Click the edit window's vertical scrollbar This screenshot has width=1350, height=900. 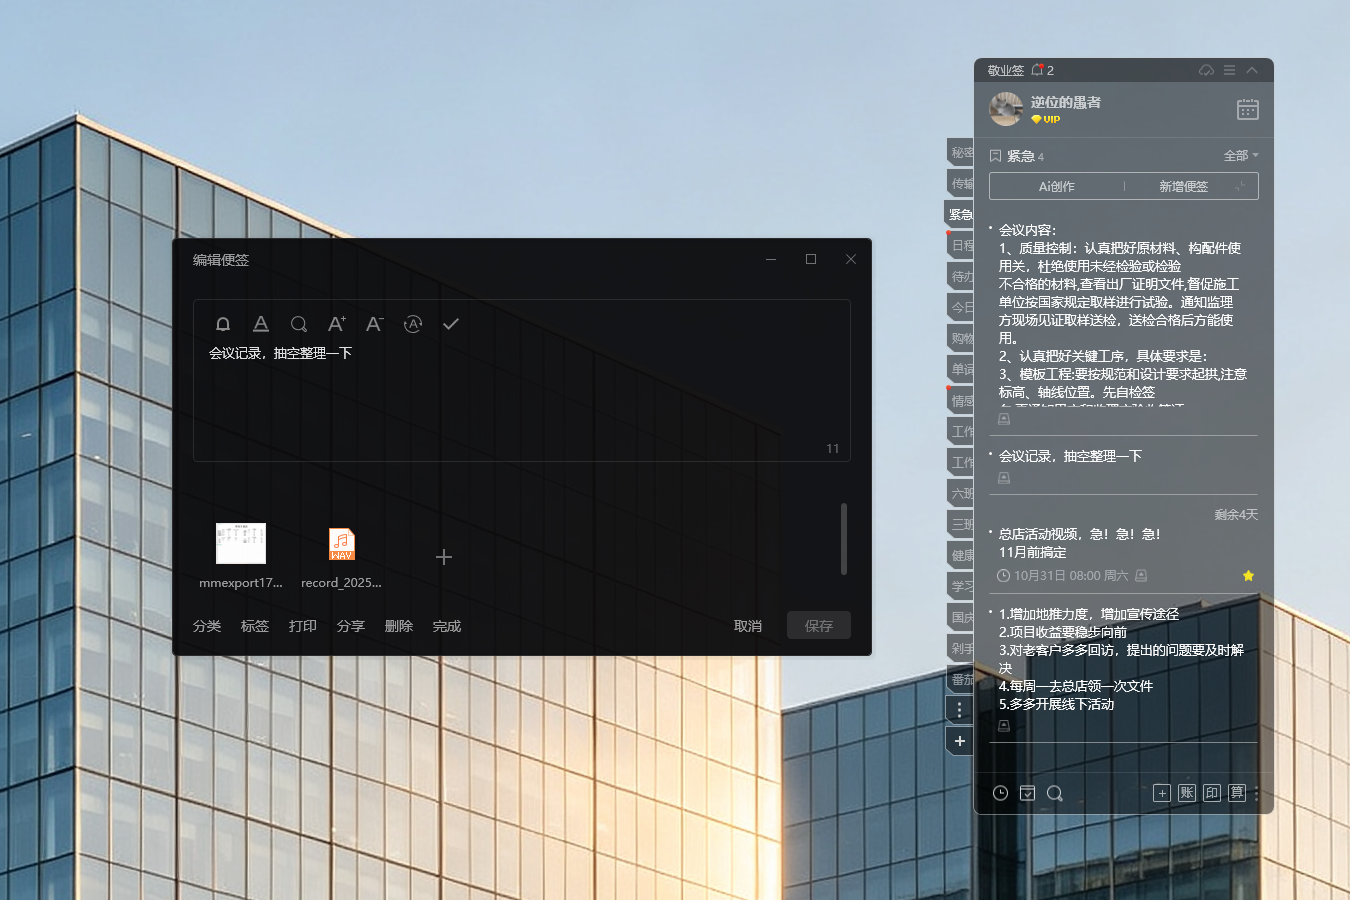[x=844, y=539]
